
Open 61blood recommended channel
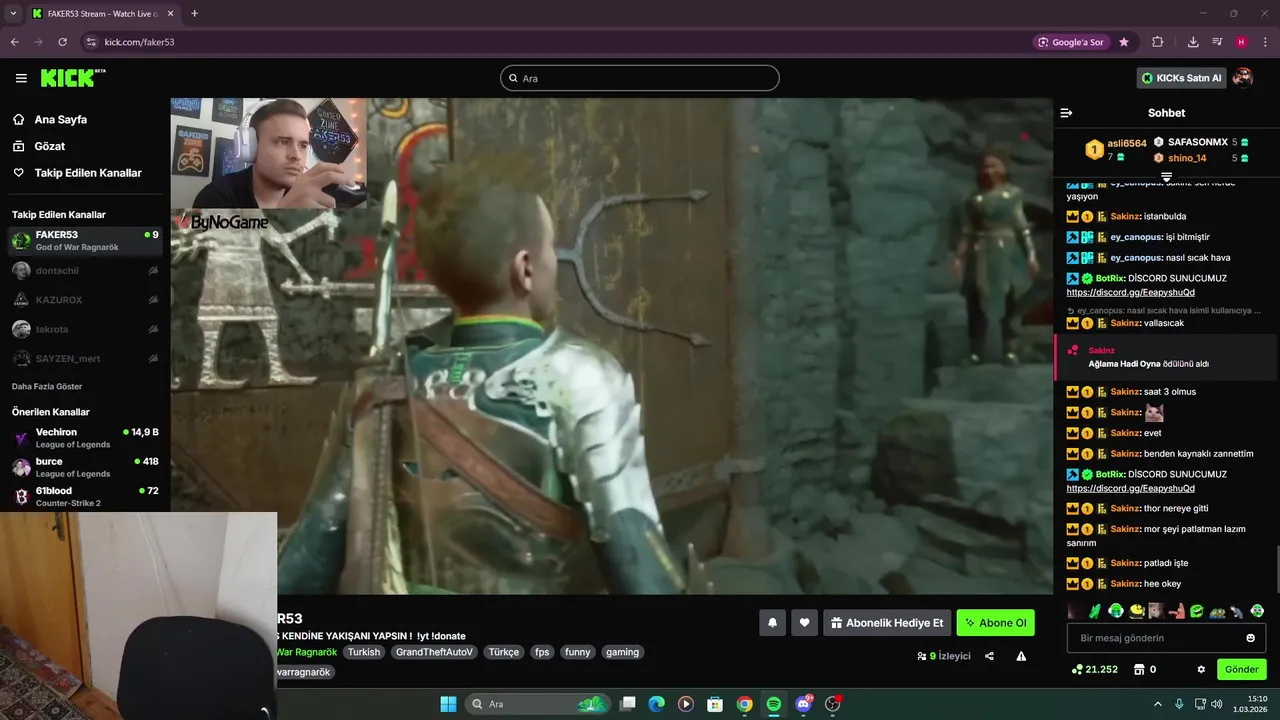[x=85, y=496]
